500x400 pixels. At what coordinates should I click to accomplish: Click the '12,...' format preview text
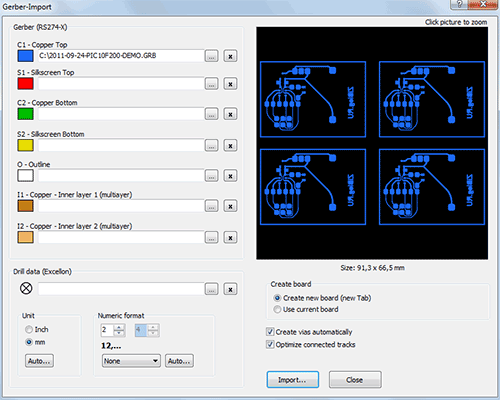click(111, 346)
